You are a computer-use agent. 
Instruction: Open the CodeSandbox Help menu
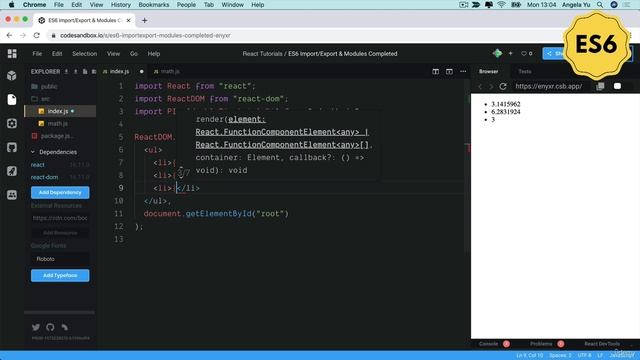tap(154, 53)
